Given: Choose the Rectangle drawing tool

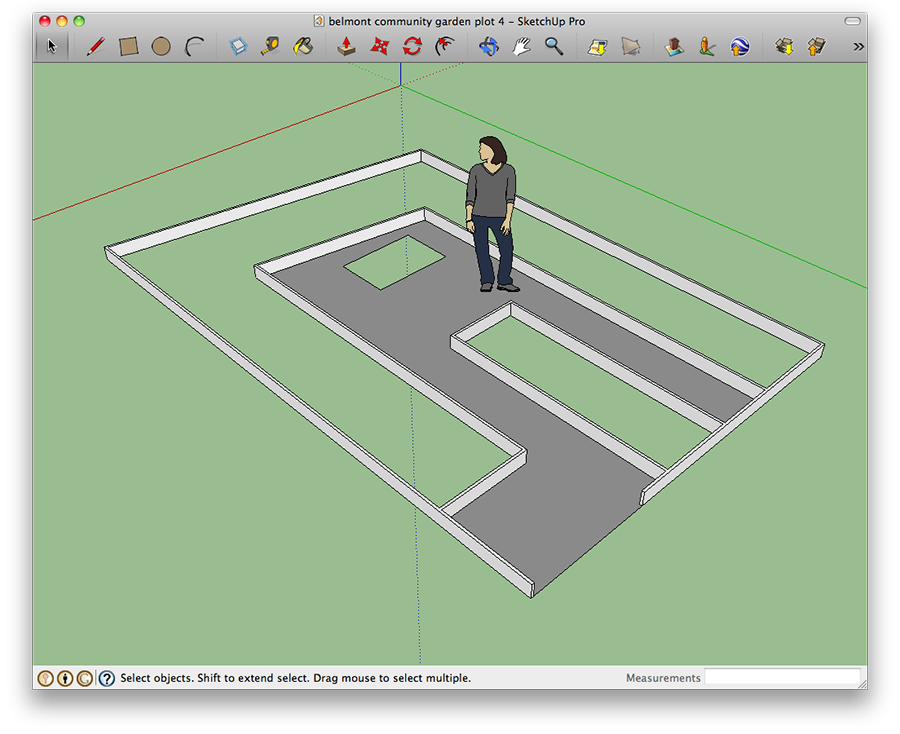Looking at the screenshot, I should [128, 46].
